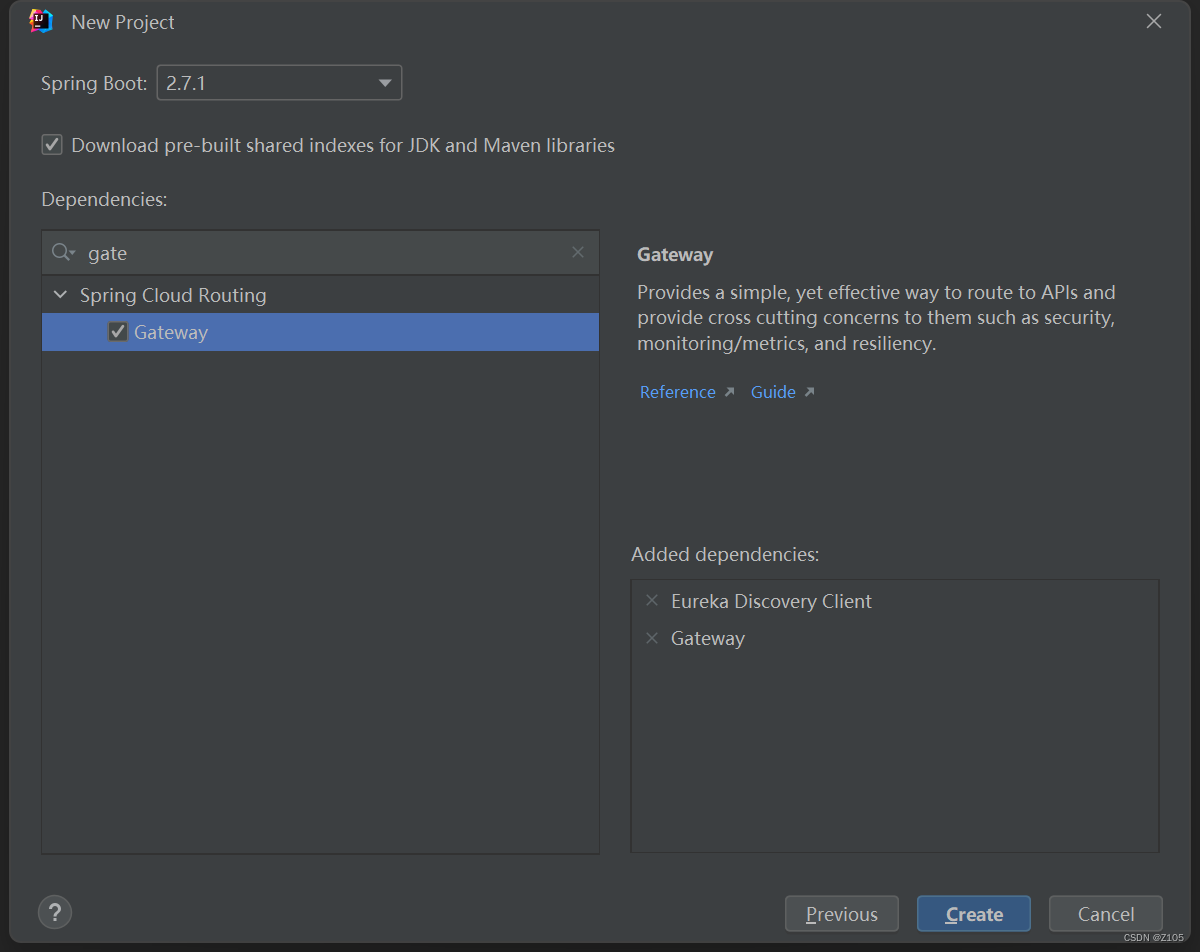
Task: Open the help question mark button
Action: (x=55, y=912)
